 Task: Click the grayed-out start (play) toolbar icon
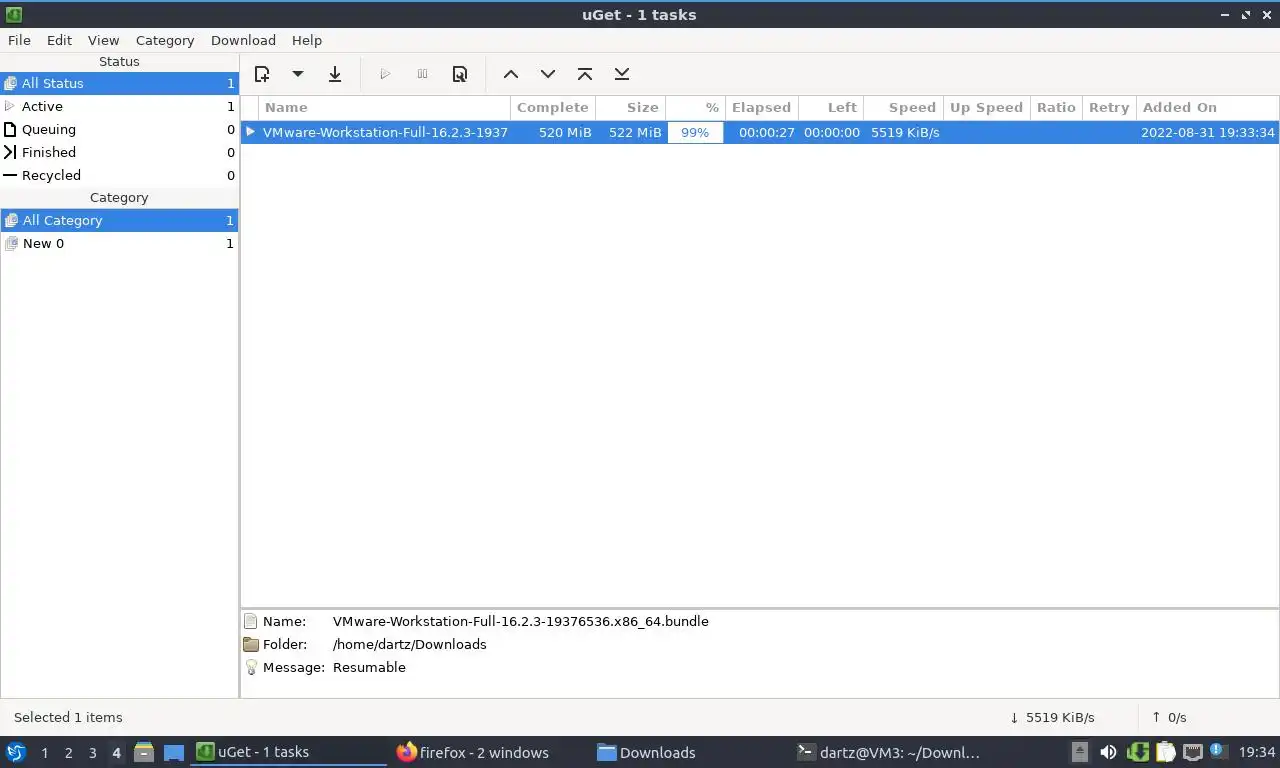tap(385, 74)
